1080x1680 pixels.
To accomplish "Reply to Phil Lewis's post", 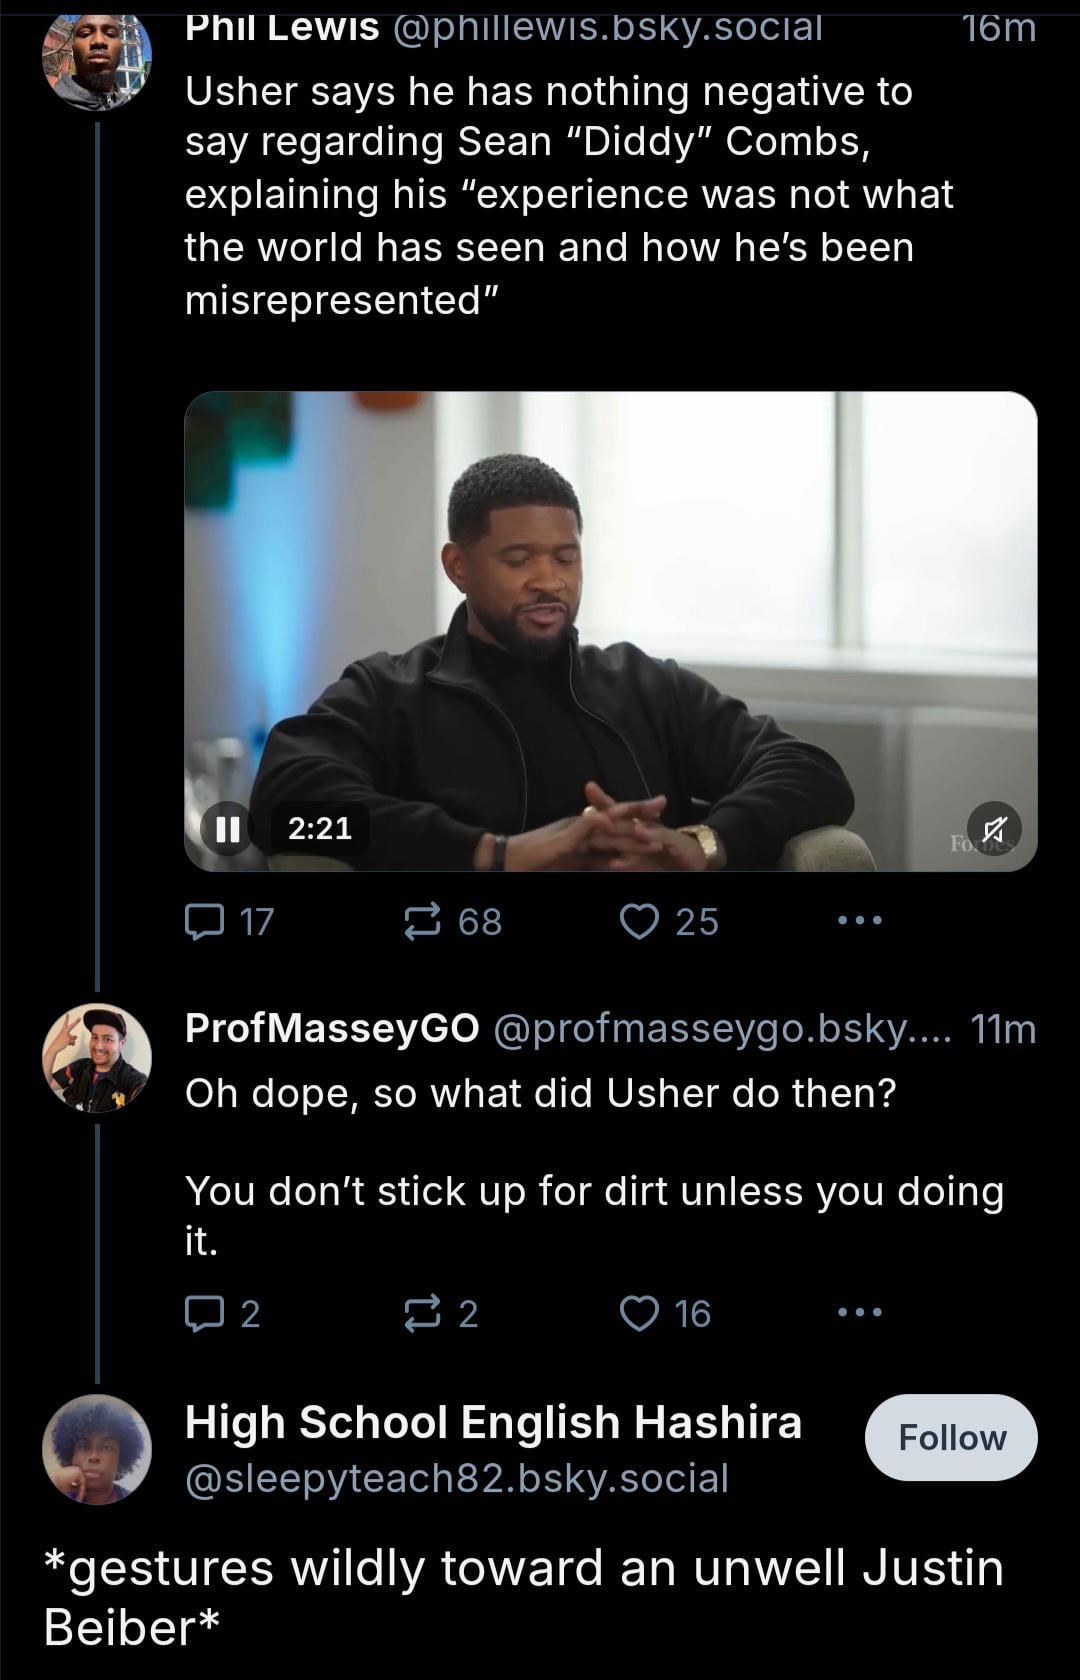I will 206,921.
